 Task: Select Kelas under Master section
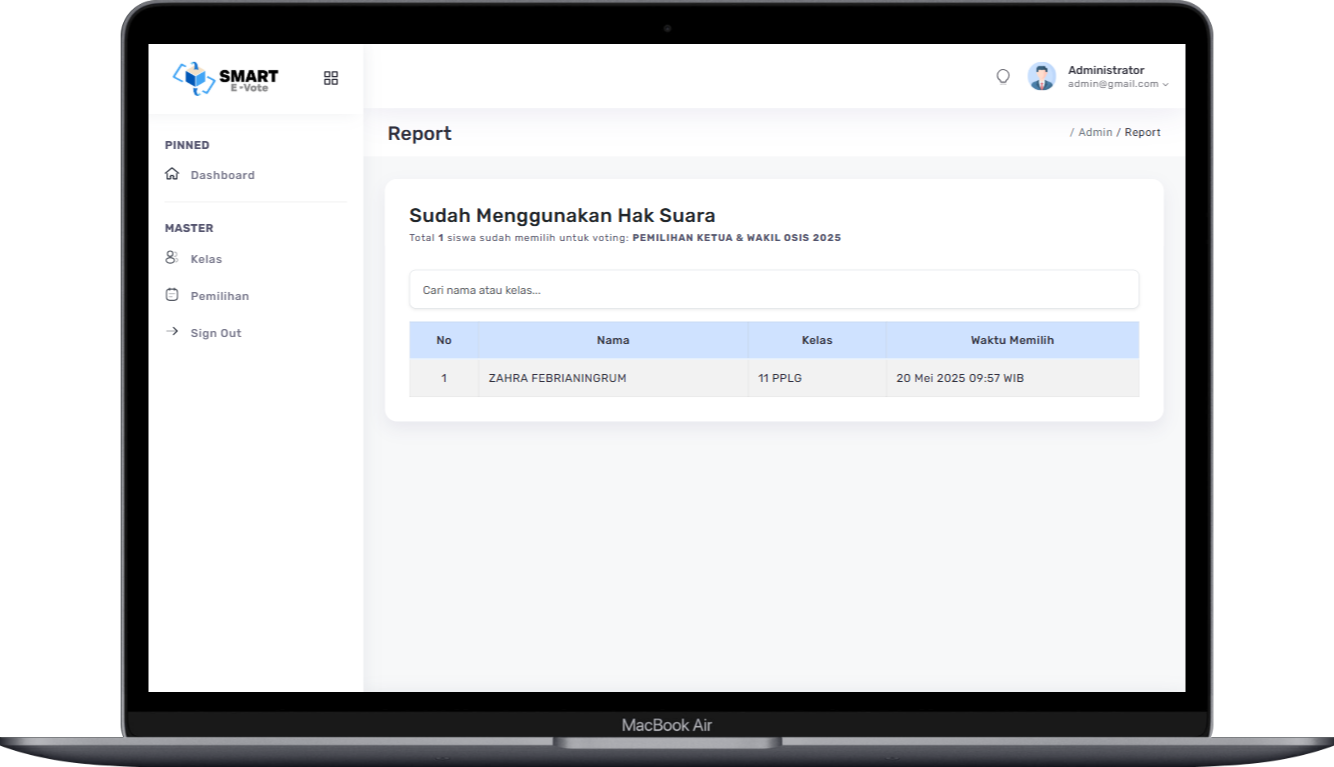[x=206, y=258]
